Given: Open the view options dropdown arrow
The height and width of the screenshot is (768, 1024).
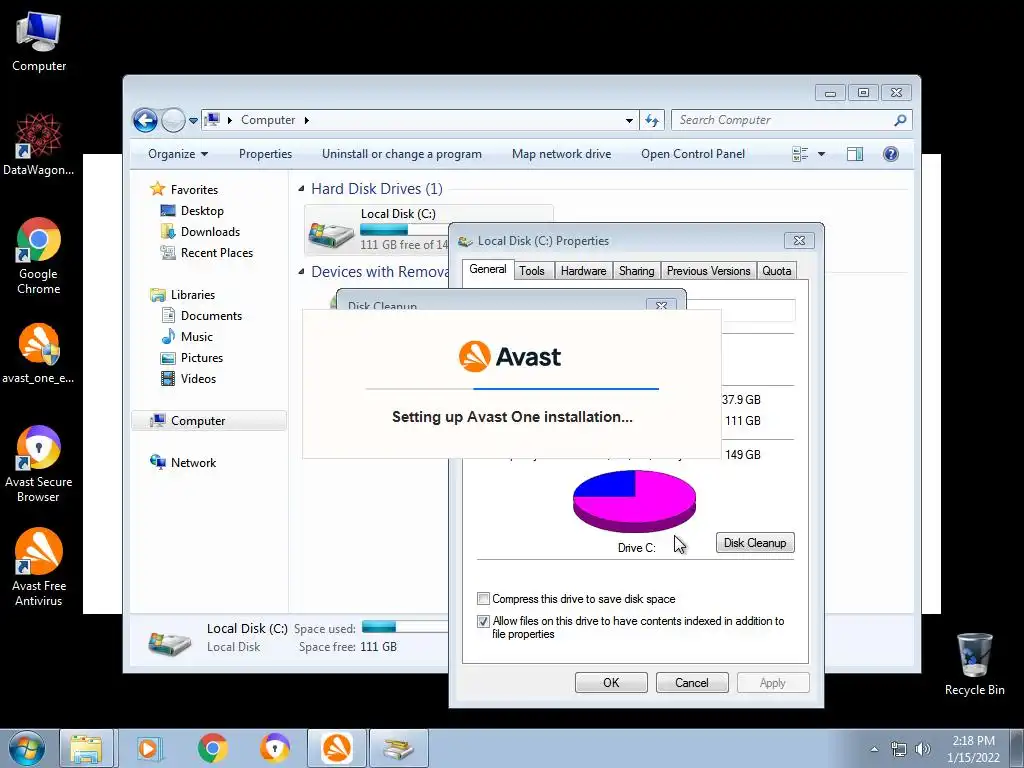Looking at the screenshot, I should click(x=822, y=154).
